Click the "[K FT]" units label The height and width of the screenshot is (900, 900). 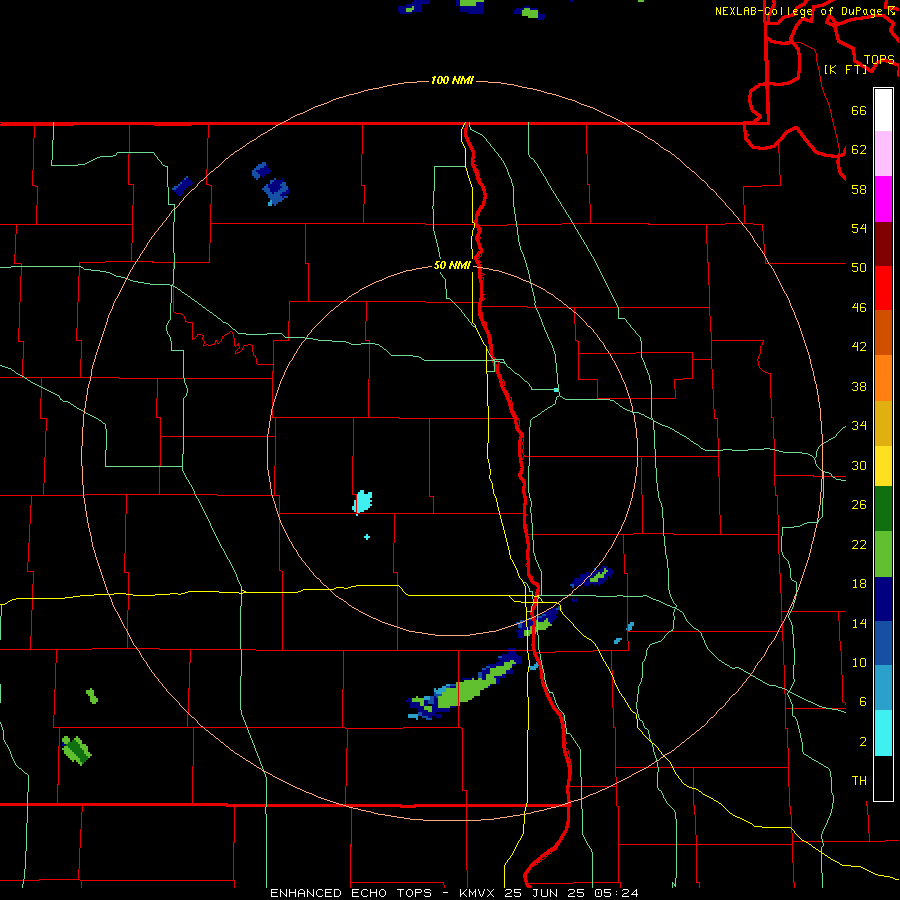point(845,69)
